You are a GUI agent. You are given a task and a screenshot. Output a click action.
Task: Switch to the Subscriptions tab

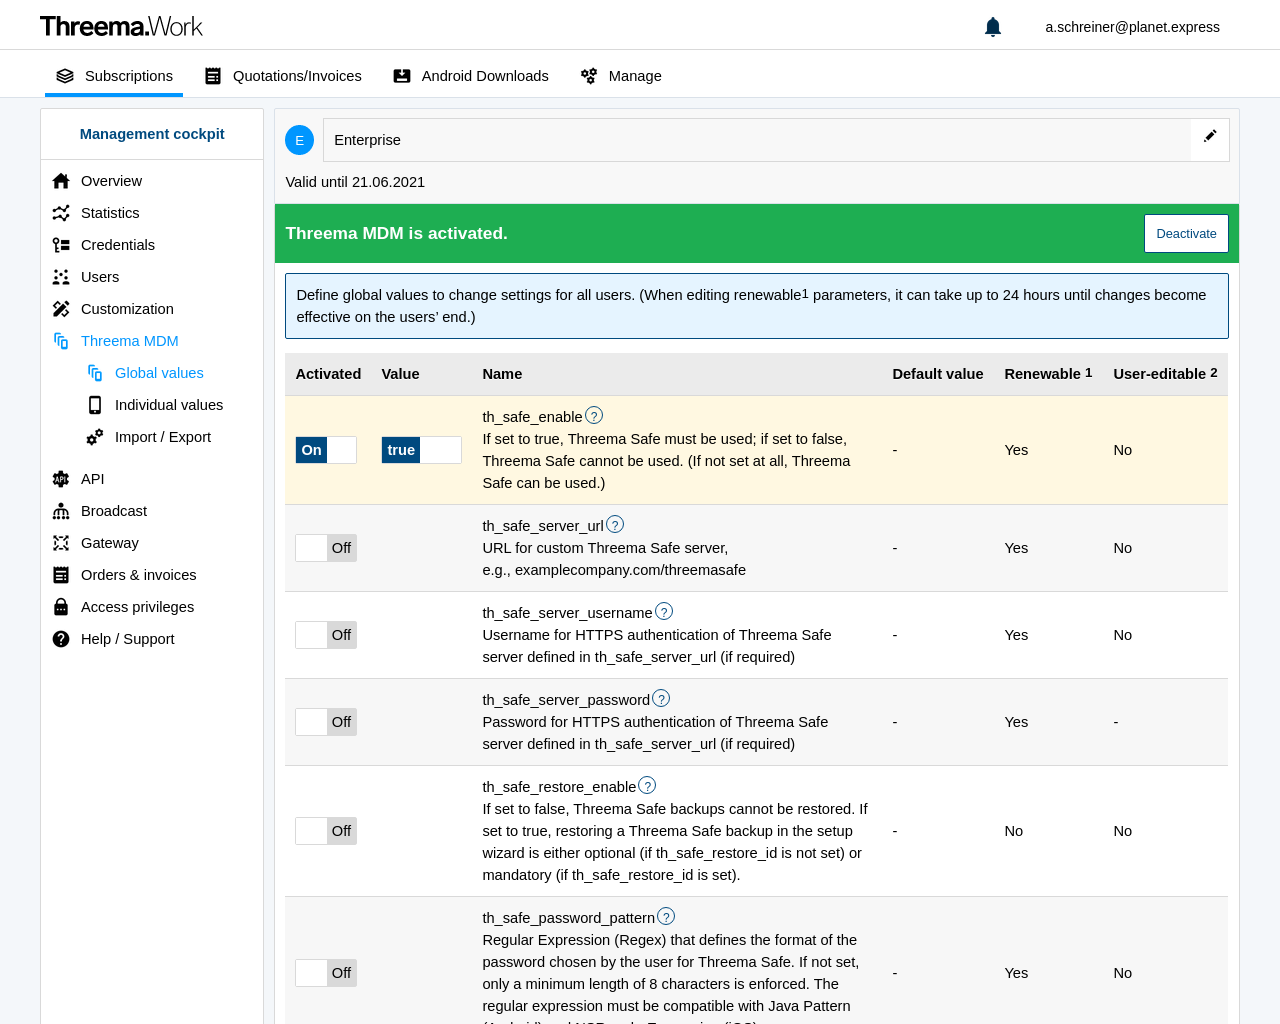click(x=114, y=76)
